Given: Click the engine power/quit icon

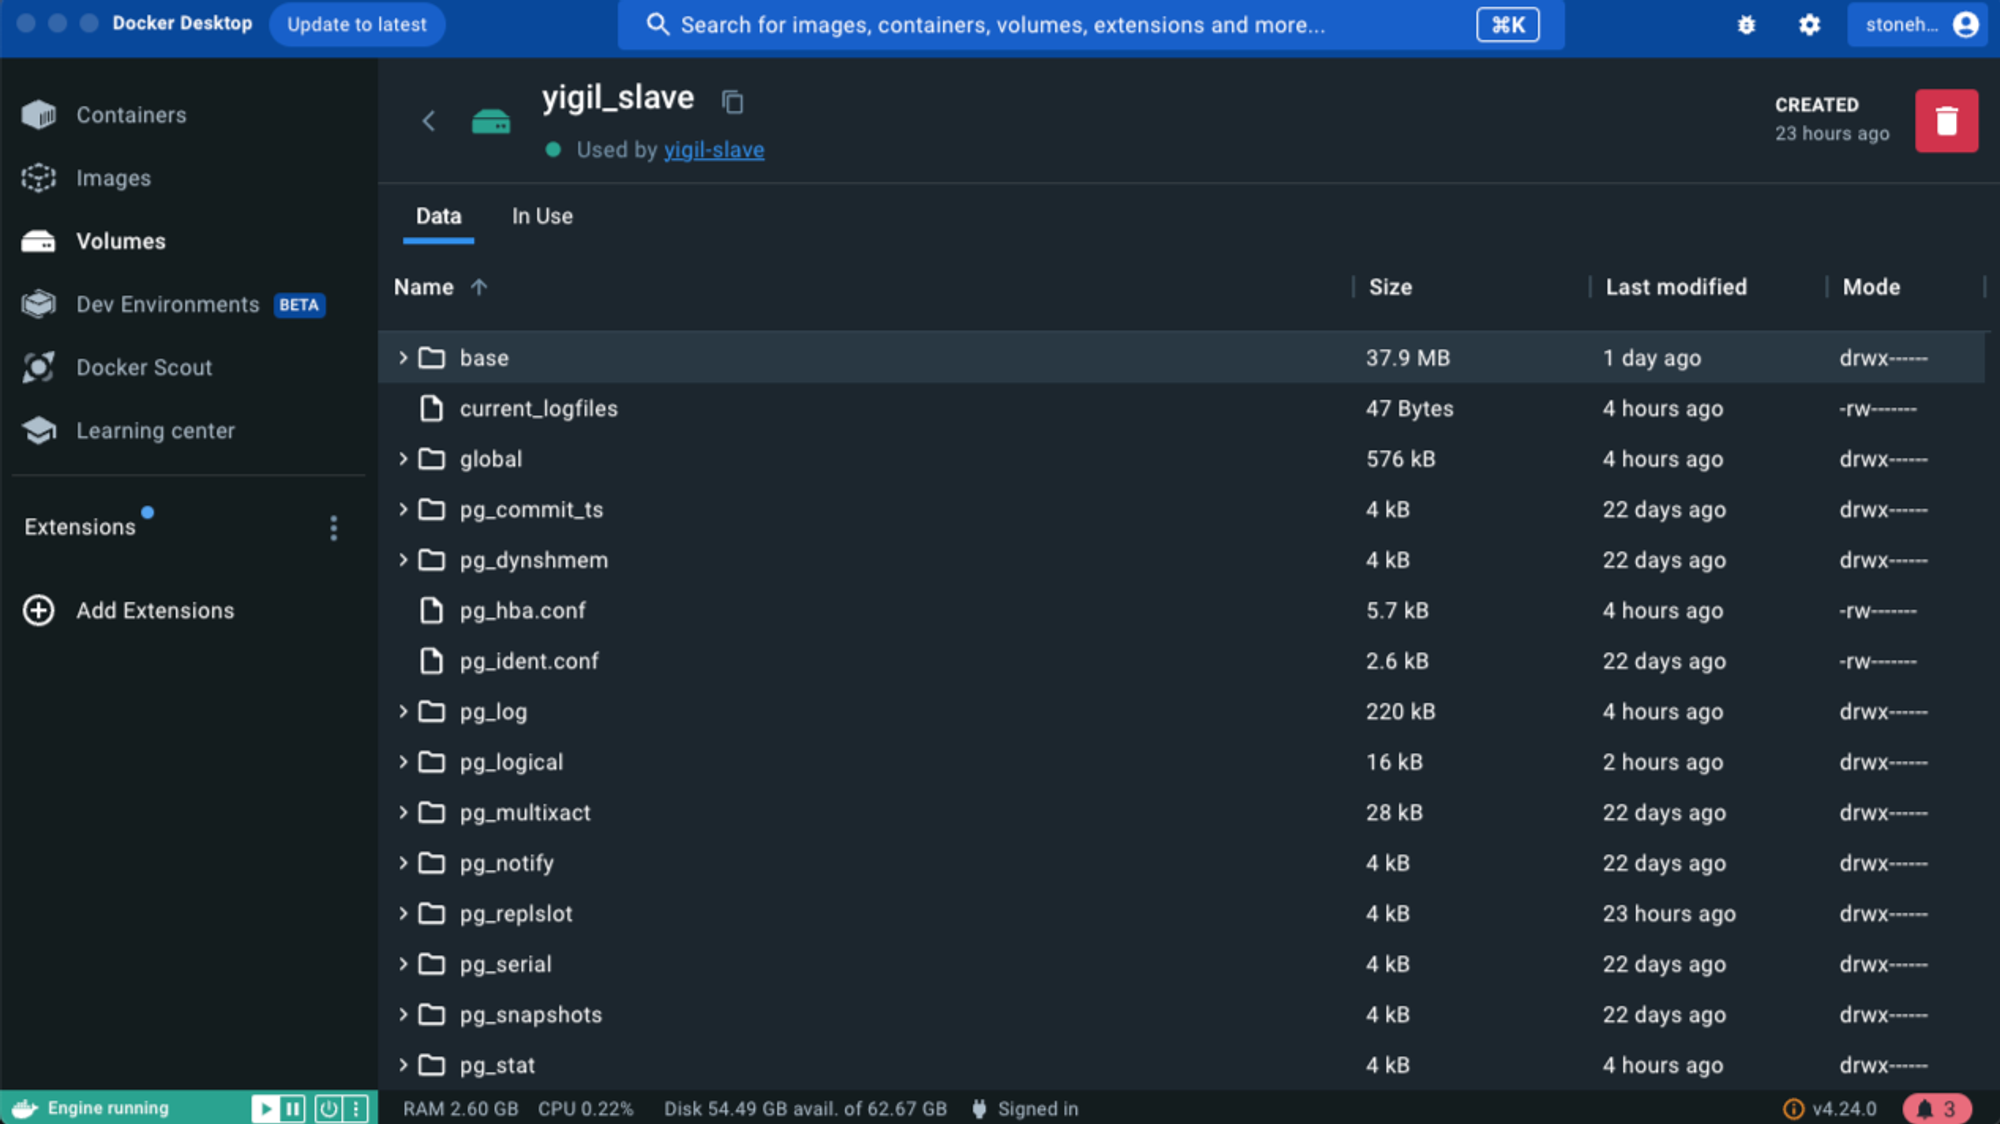Looking at the screenshot, I should tap(328, 1108).
